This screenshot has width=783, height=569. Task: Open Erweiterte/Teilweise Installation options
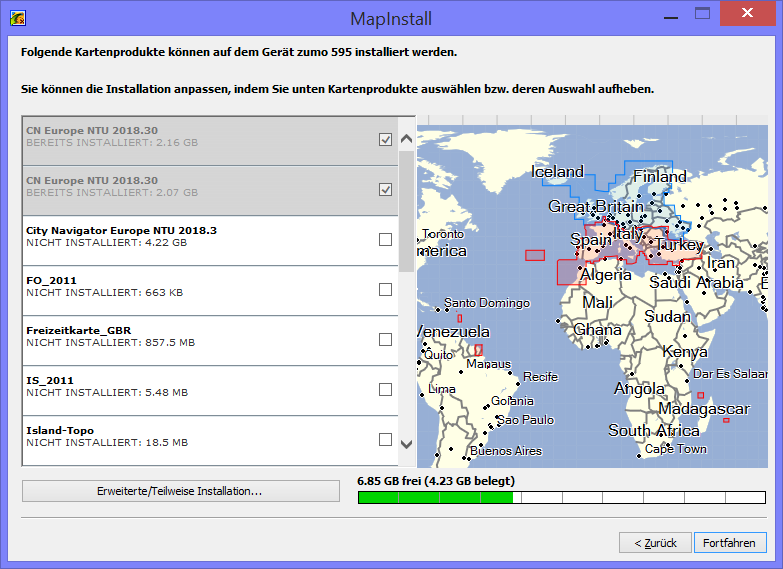point(180,491)
